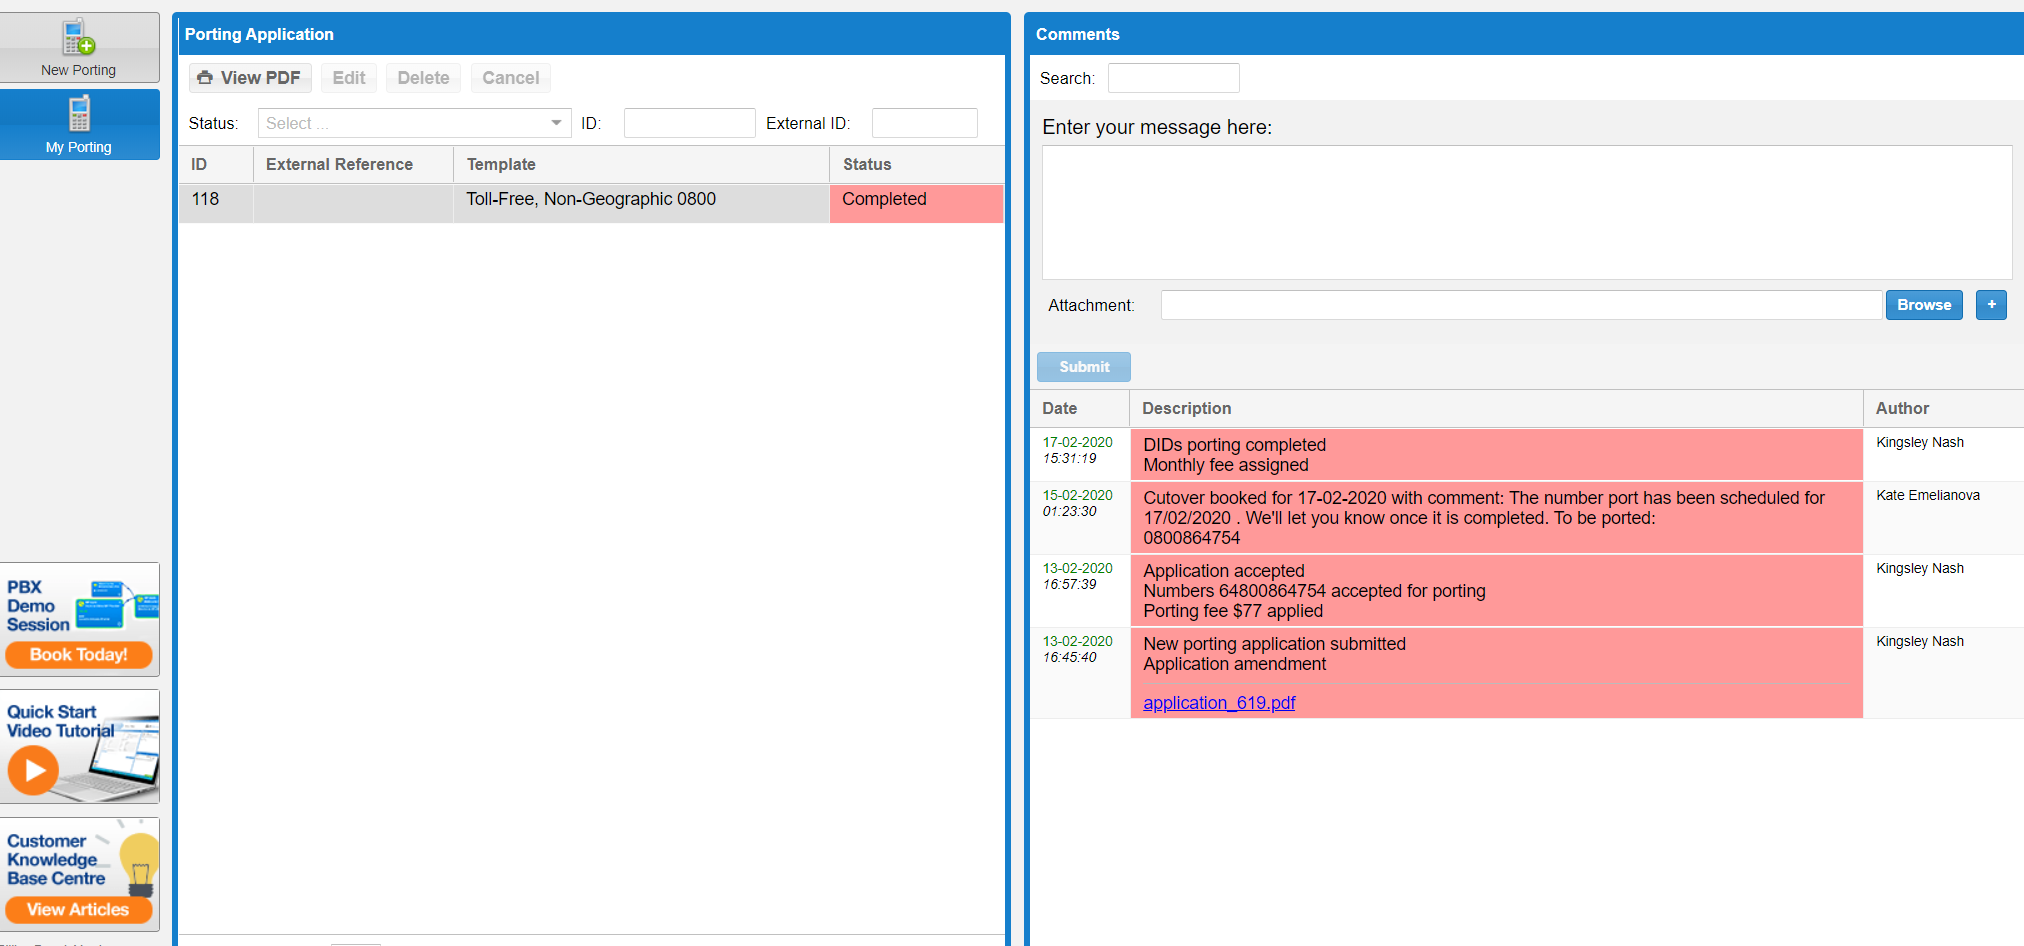2024x946 pixels.
Task: Click the Toll-Free, Non-Geographic 0800 template cell
Action: pos(641,203)
